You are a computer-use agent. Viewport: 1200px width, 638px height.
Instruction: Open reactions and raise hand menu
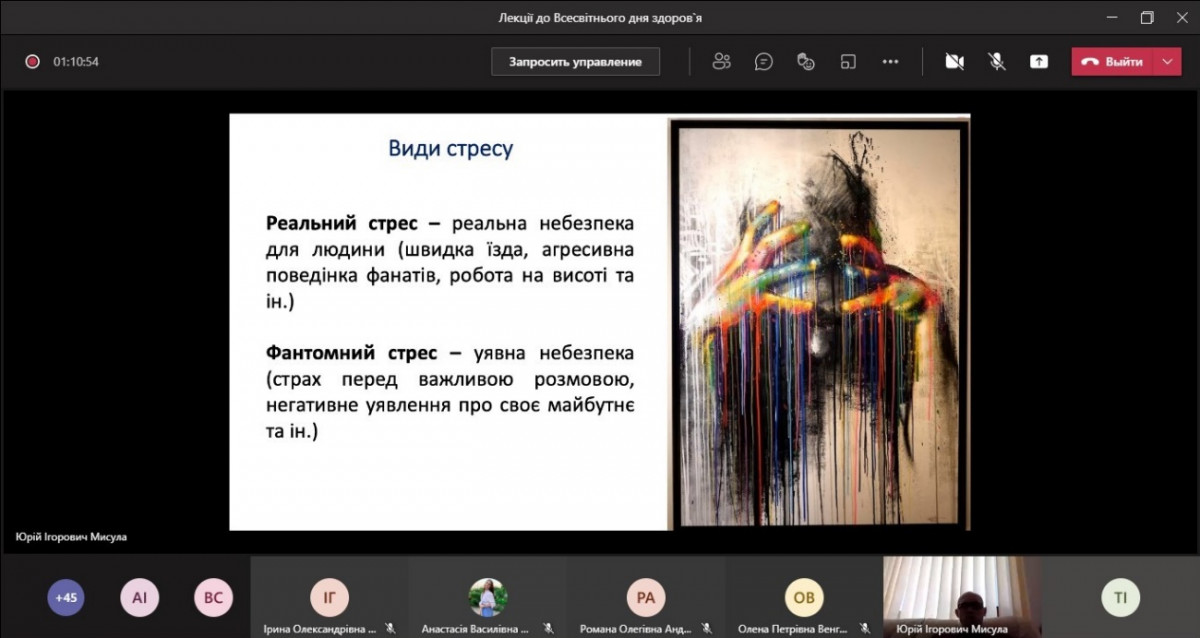click(x=806, y=62)
